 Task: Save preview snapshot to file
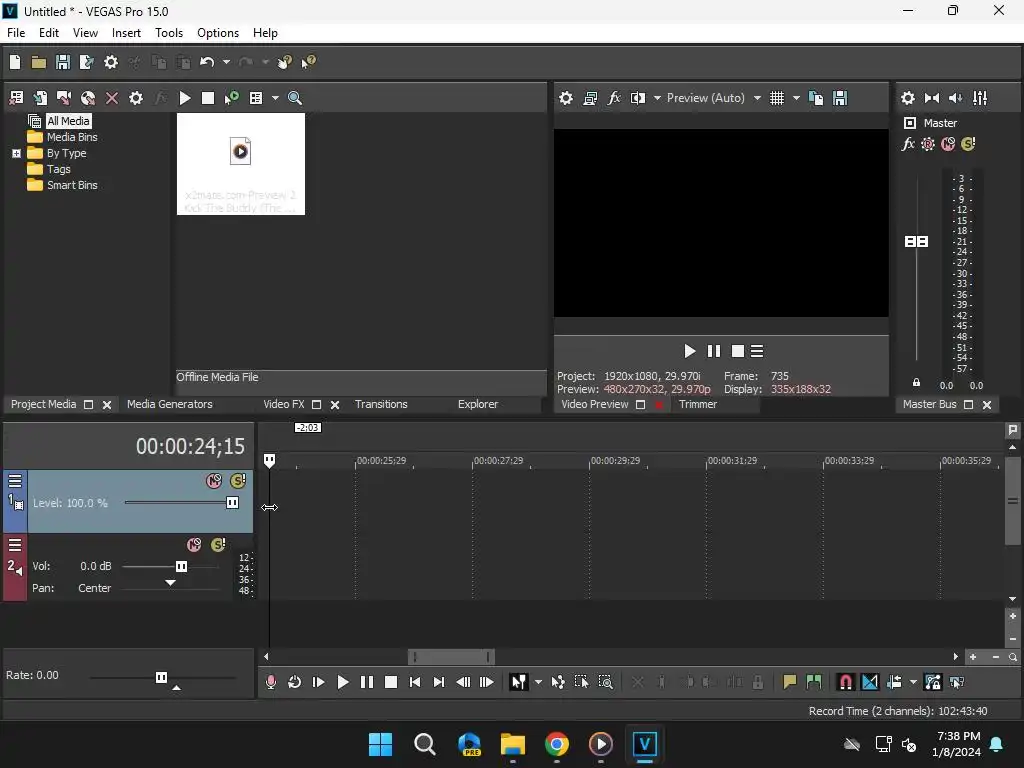[x=840, y=98]
